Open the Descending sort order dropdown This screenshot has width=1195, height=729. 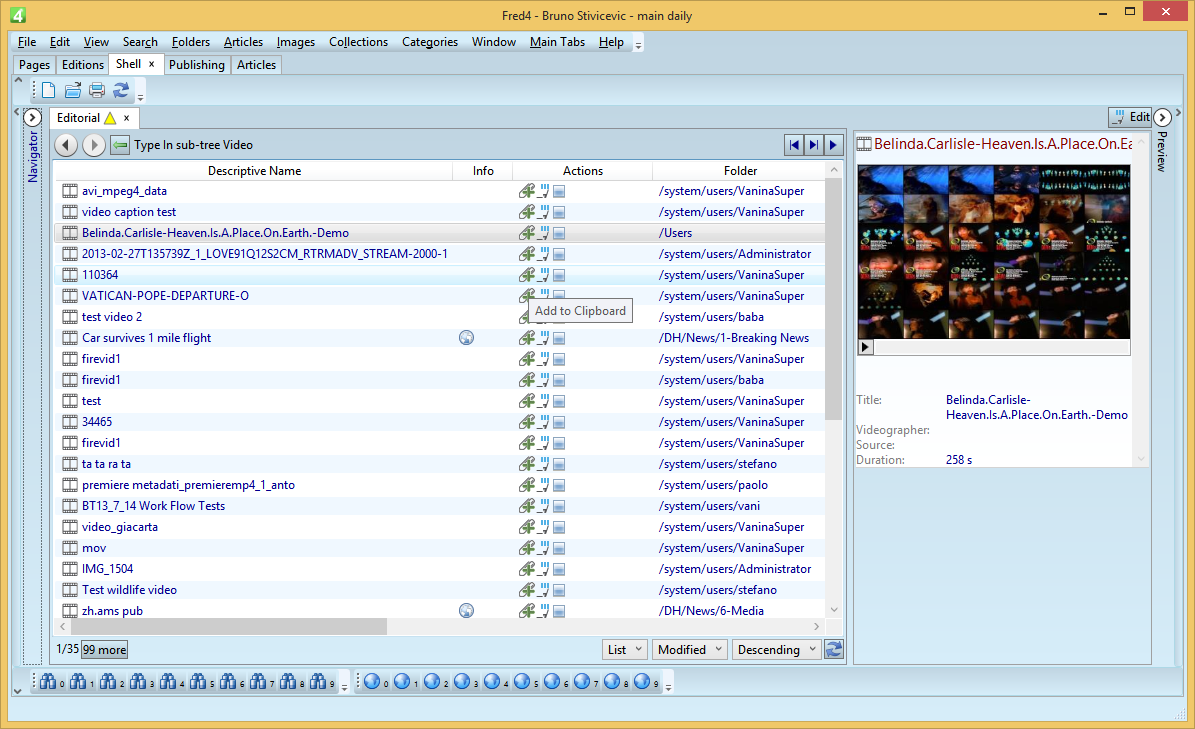point(776,650)
